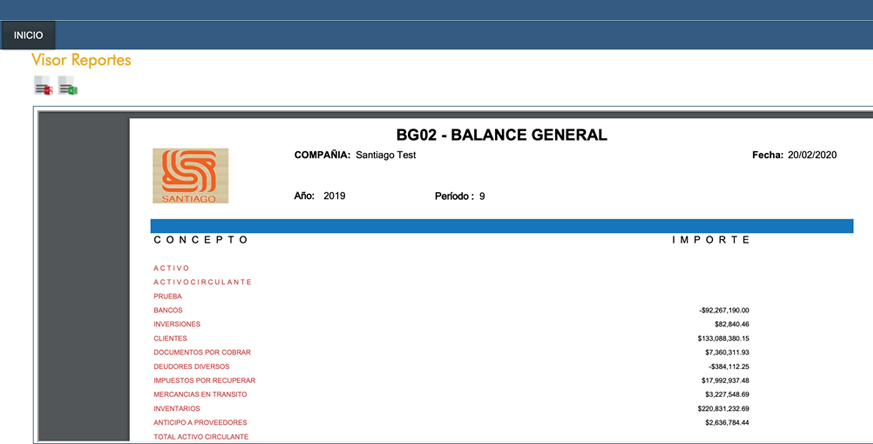This screenshot has height=444, width=873.
Task: Select the PRUEBA row
Action: tap(168, 296)
